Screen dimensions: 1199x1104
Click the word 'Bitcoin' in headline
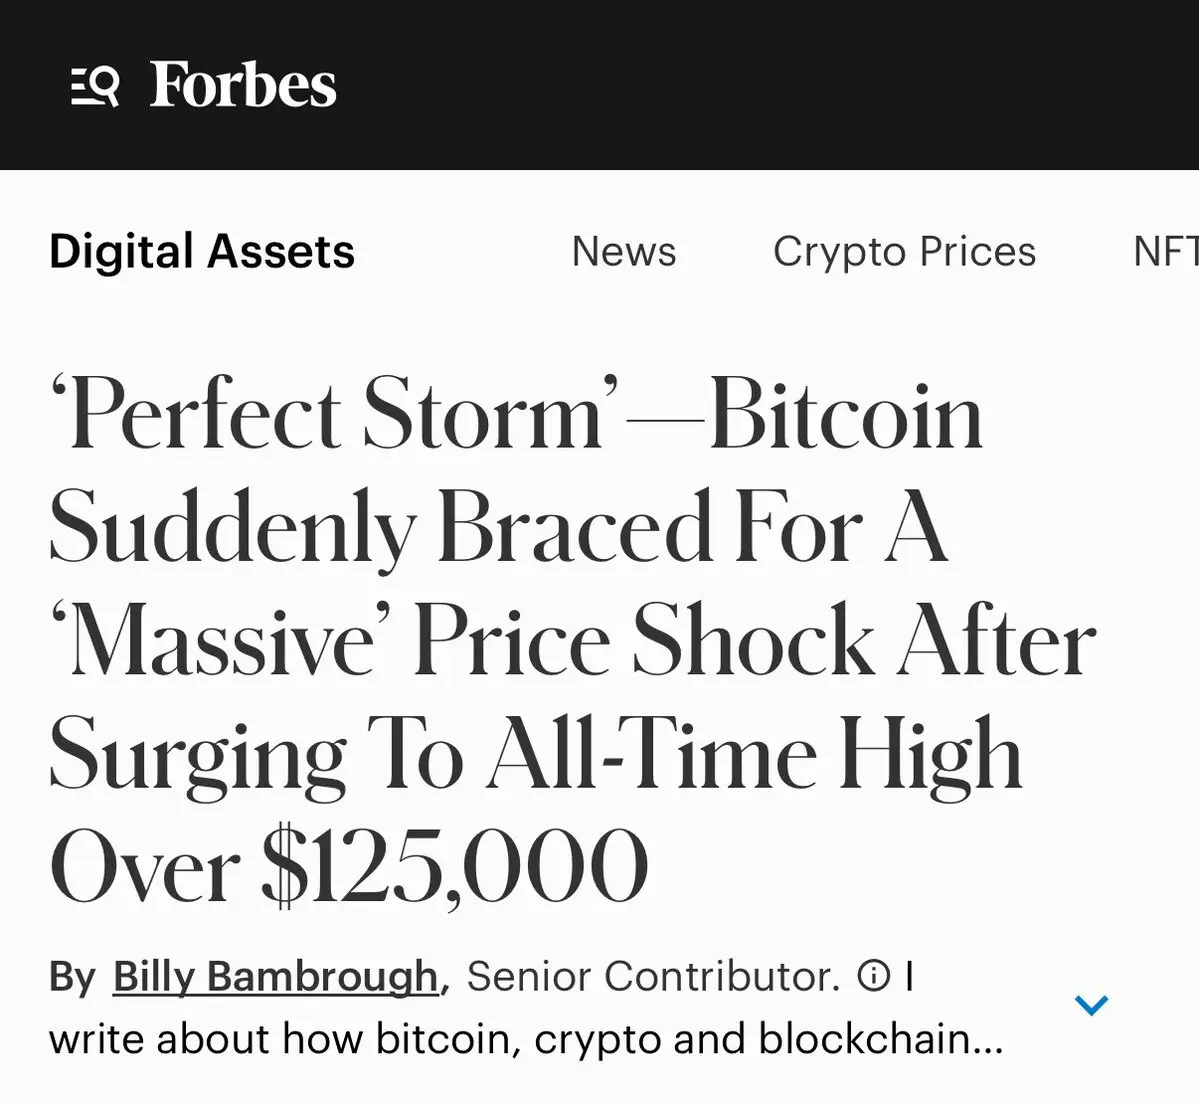coord(846,416)
